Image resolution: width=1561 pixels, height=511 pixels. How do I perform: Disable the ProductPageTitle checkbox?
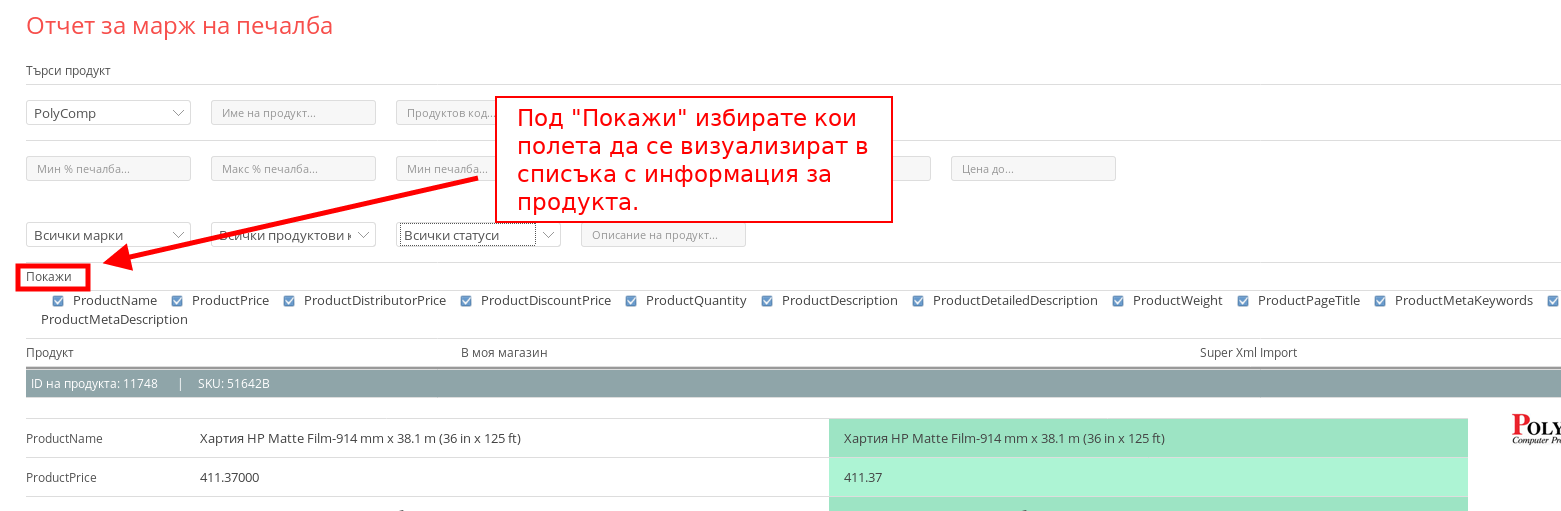(1243, 301)
